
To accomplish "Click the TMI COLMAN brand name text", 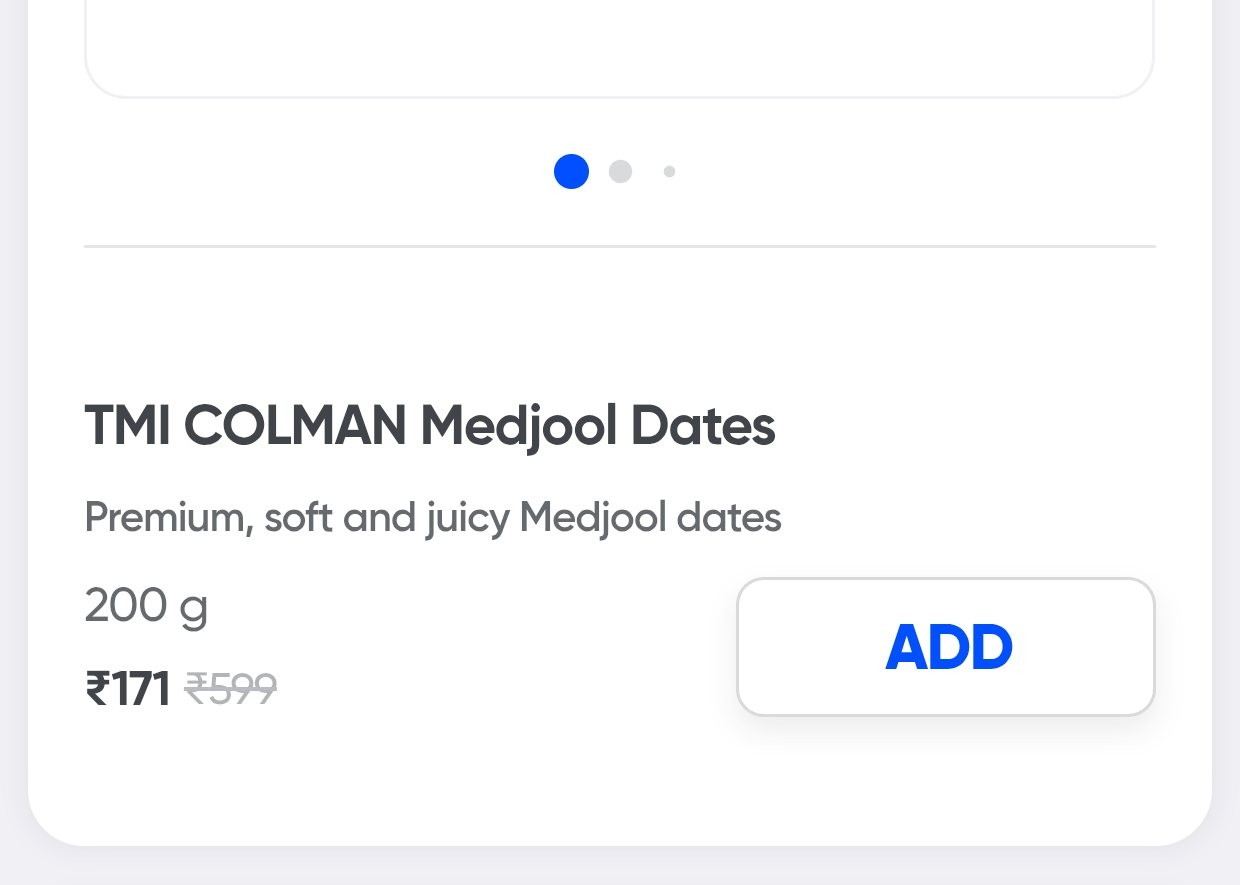I will click(x=245, y=426).
